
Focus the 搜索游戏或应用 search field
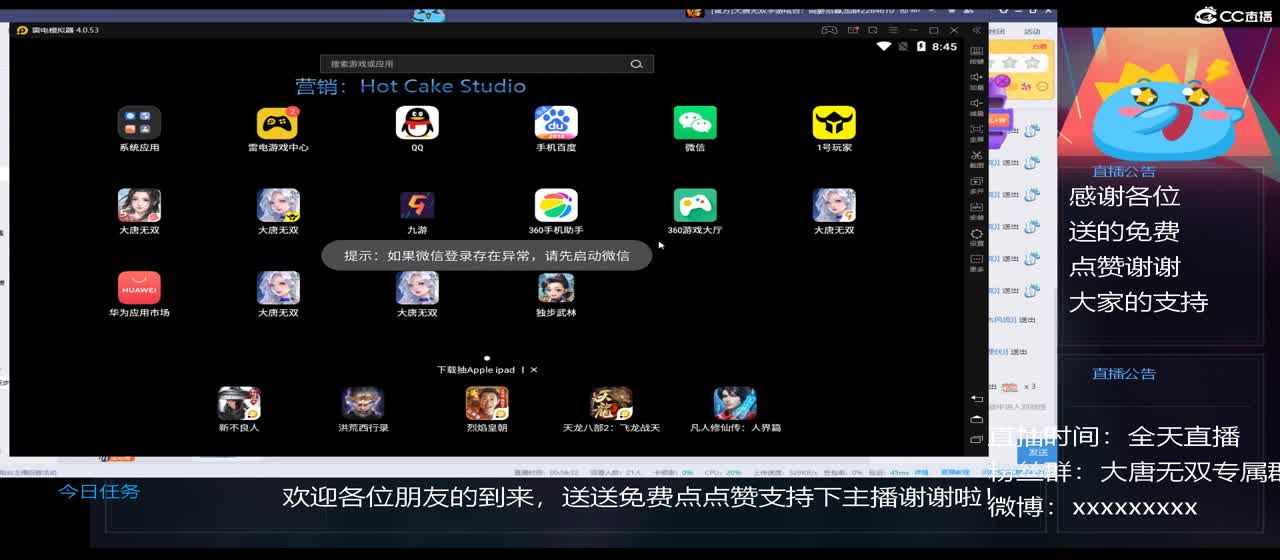(487, 64)
